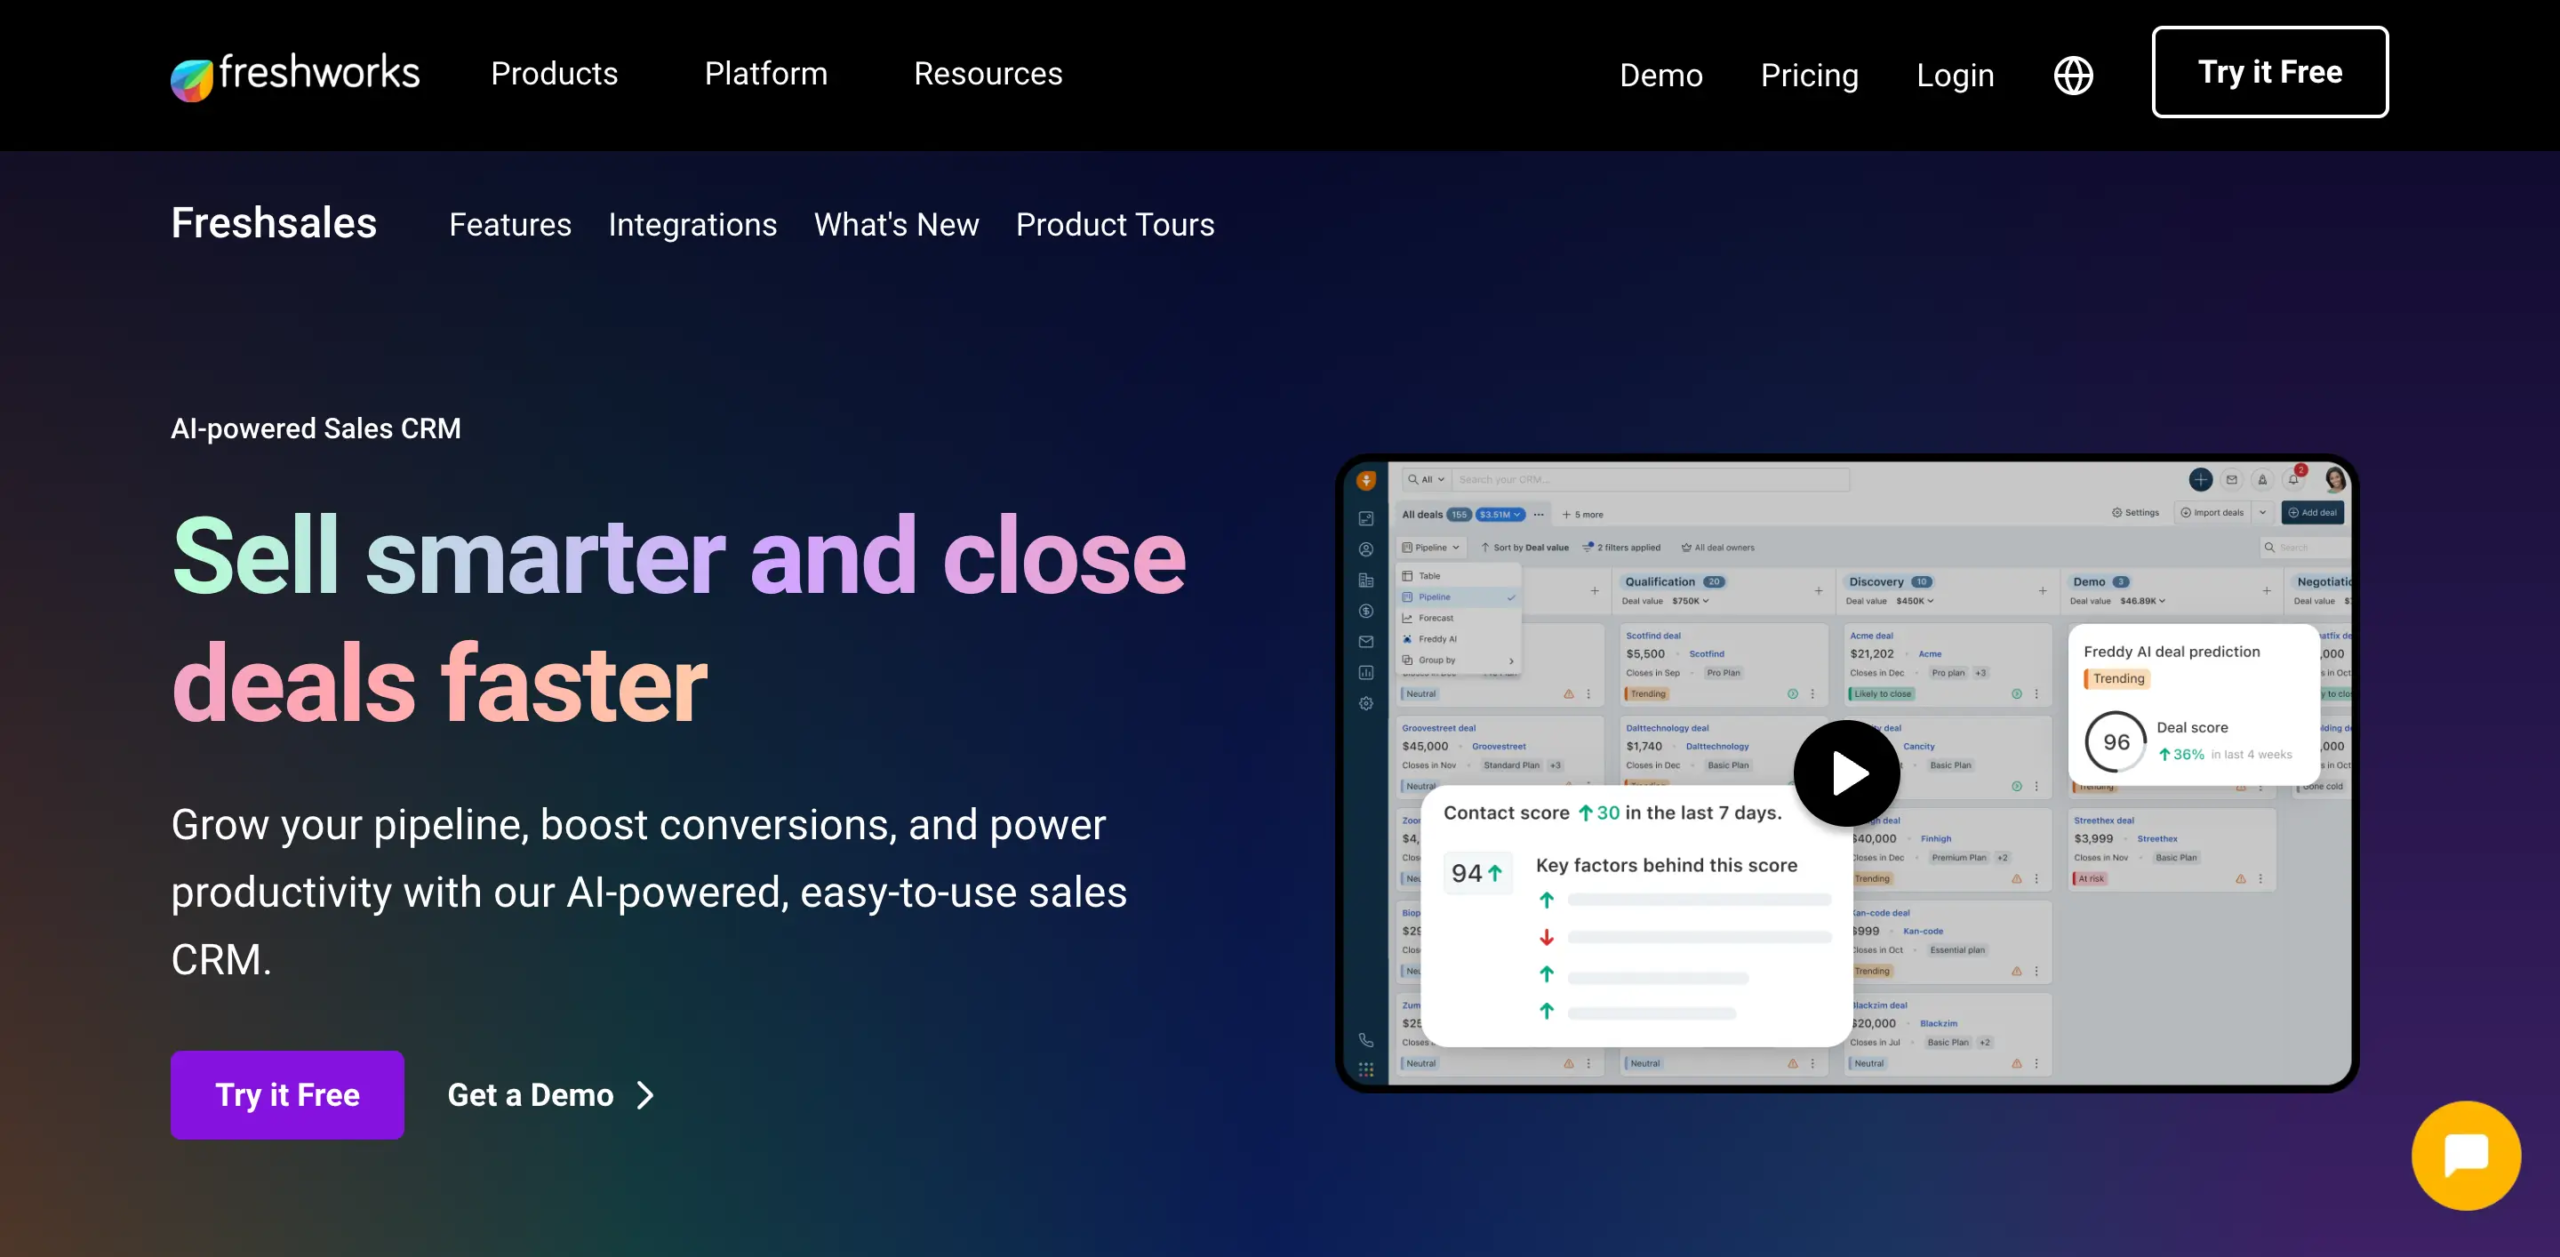
Task: Click the three-dots beside All deals in CRM preview
Action: point(1539,515)
